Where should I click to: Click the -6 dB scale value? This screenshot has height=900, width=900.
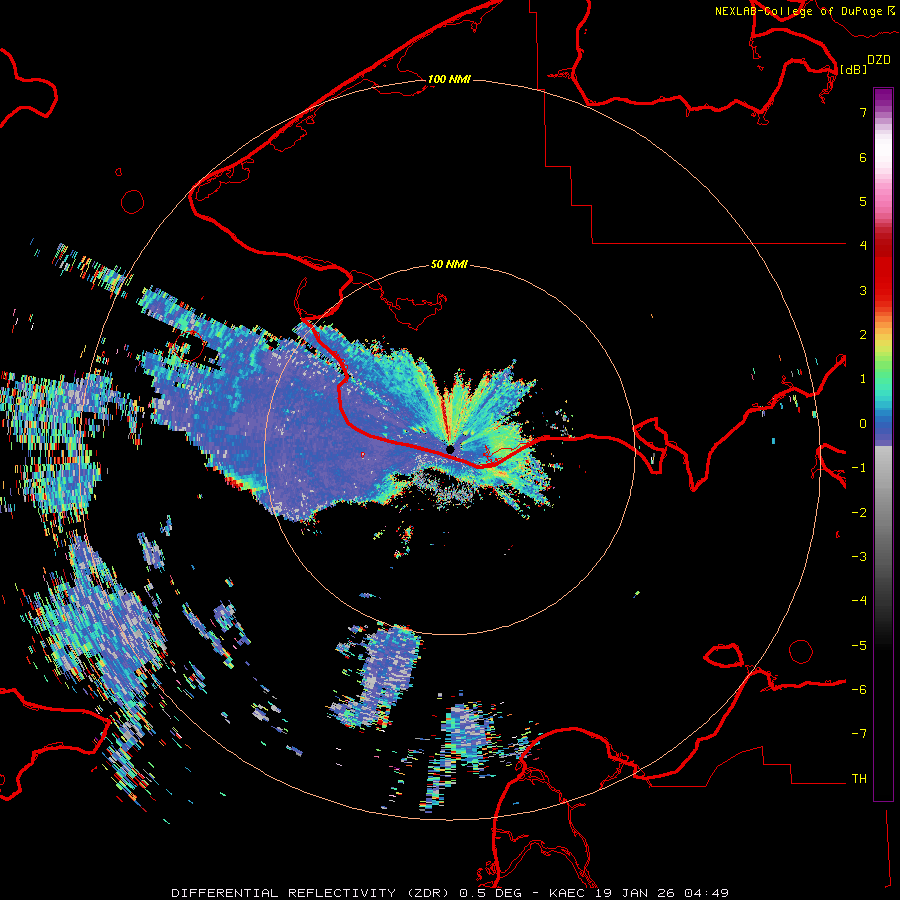coord(859,690)
